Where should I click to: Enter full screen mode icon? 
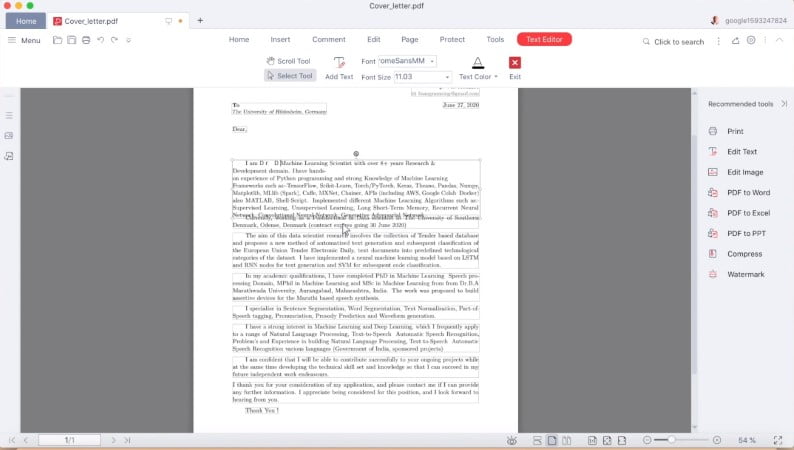pos(778,440)
